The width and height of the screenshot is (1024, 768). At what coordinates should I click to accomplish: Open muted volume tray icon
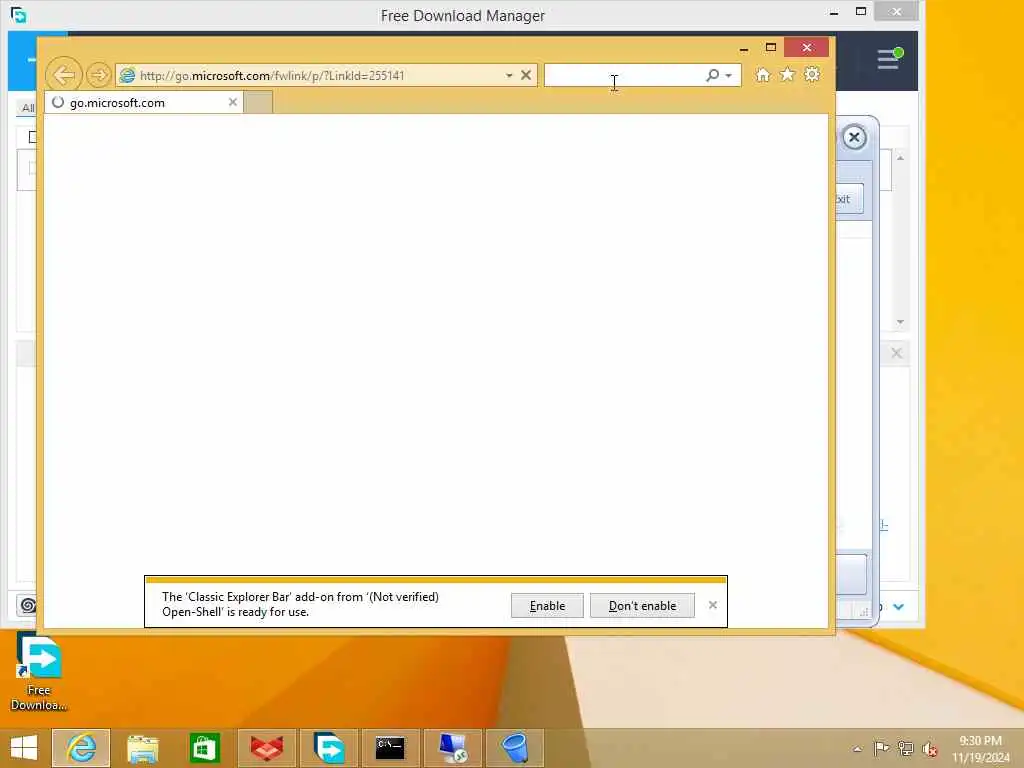click(x=929, y=749)
